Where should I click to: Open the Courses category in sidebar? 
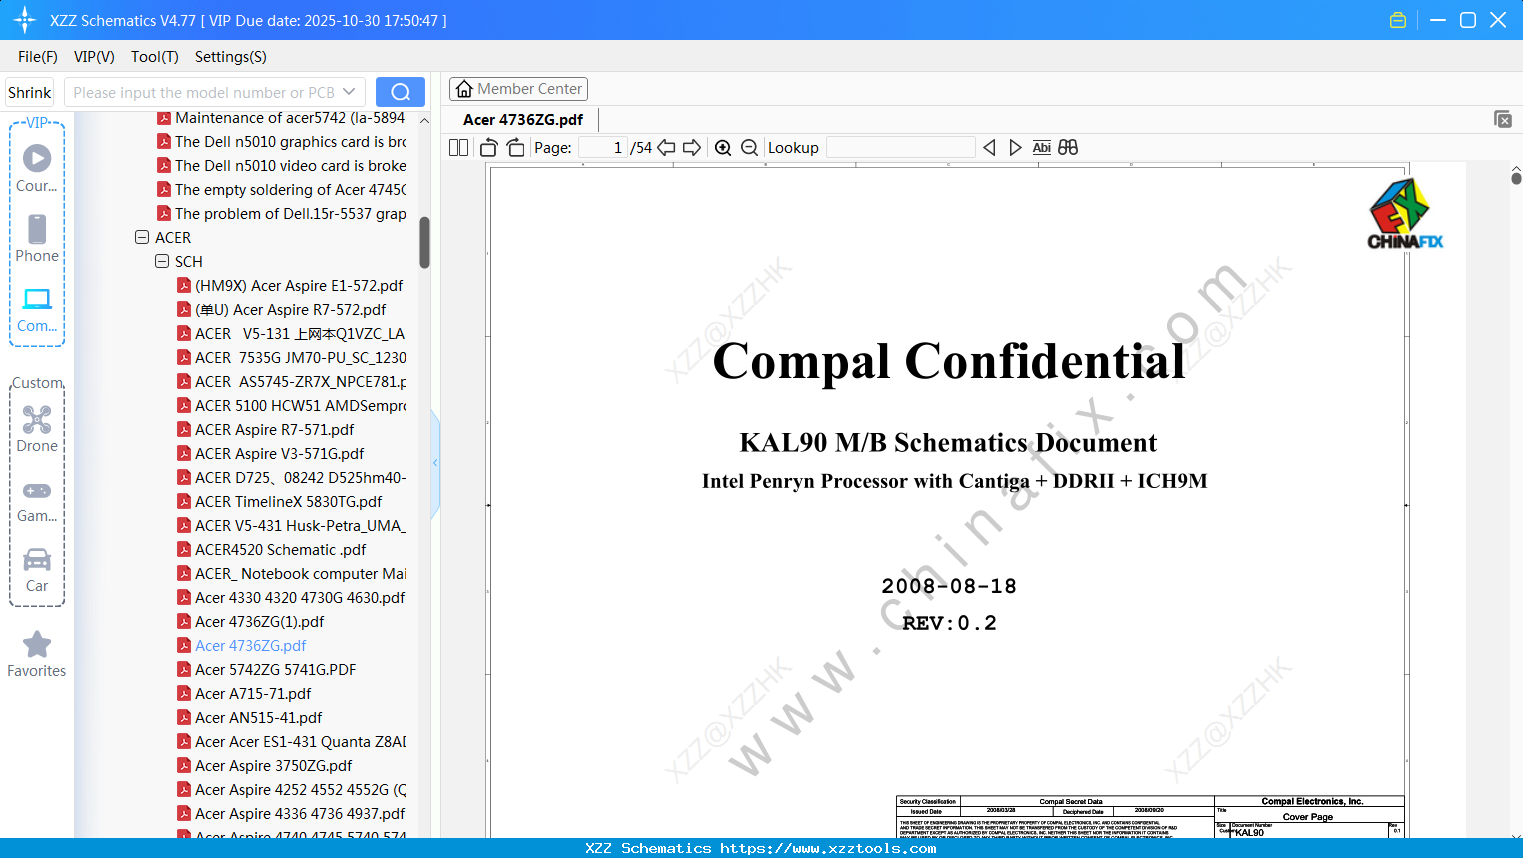point(37,168)
